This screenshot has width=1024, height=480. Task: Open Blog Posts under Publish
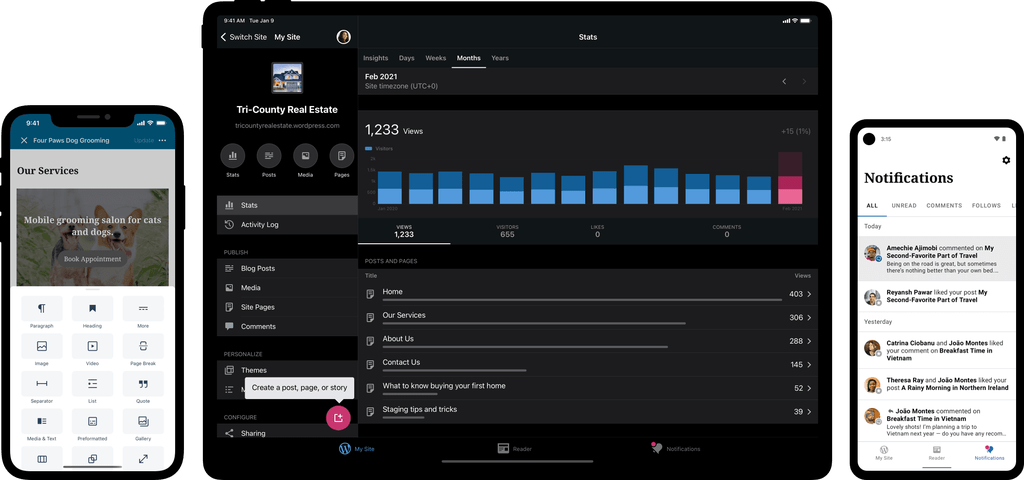pyautogui.click(x=287, y=268)
